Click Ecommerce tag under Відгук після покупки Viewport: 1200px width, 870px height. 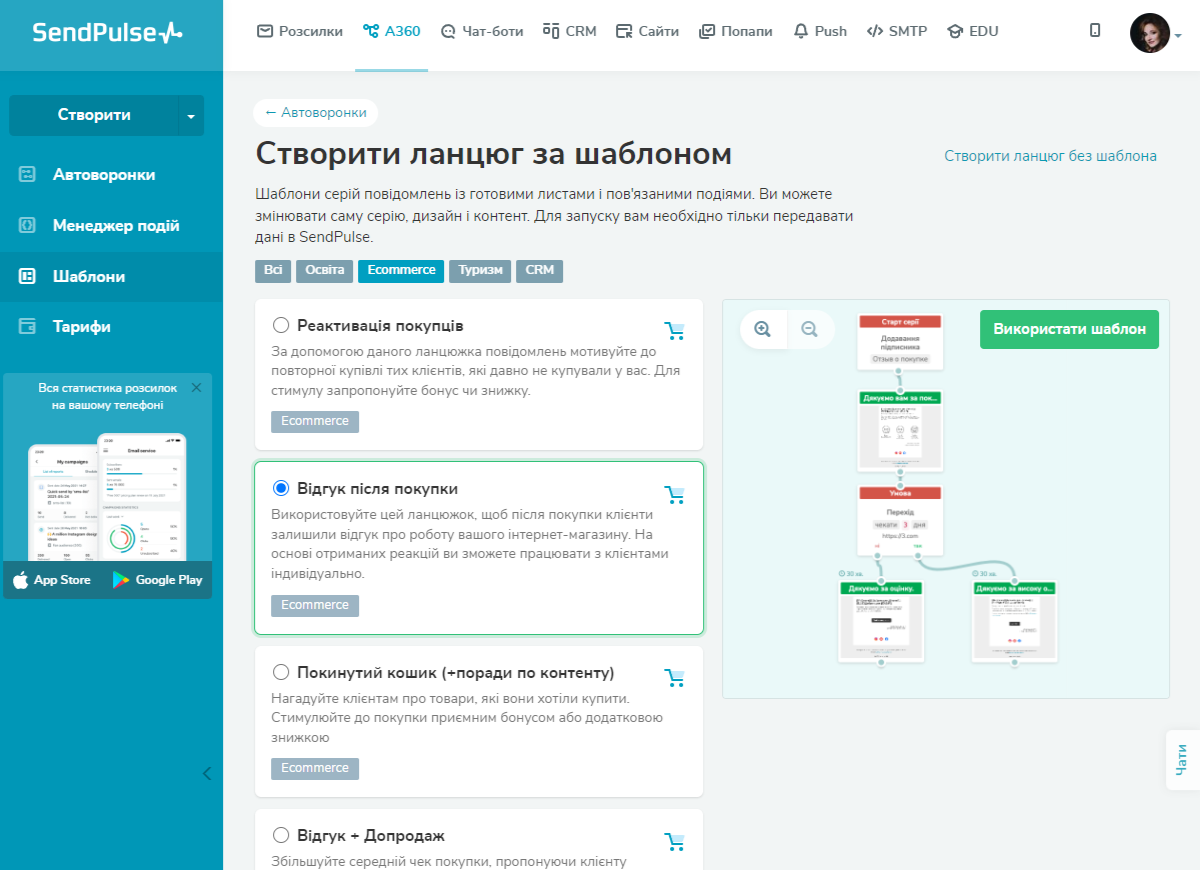(315, 605)
